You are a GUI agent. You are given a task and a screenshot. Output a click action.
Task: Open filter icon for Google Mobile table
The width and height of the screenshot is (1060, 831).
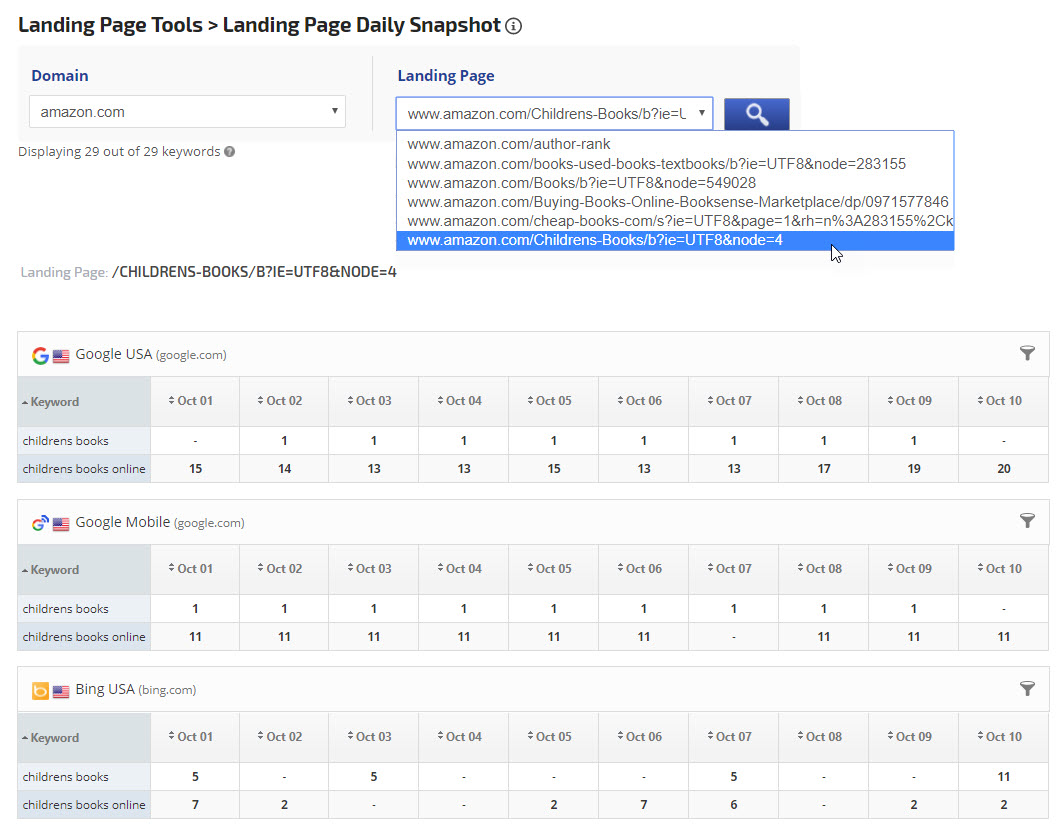tap(1026, 521)
